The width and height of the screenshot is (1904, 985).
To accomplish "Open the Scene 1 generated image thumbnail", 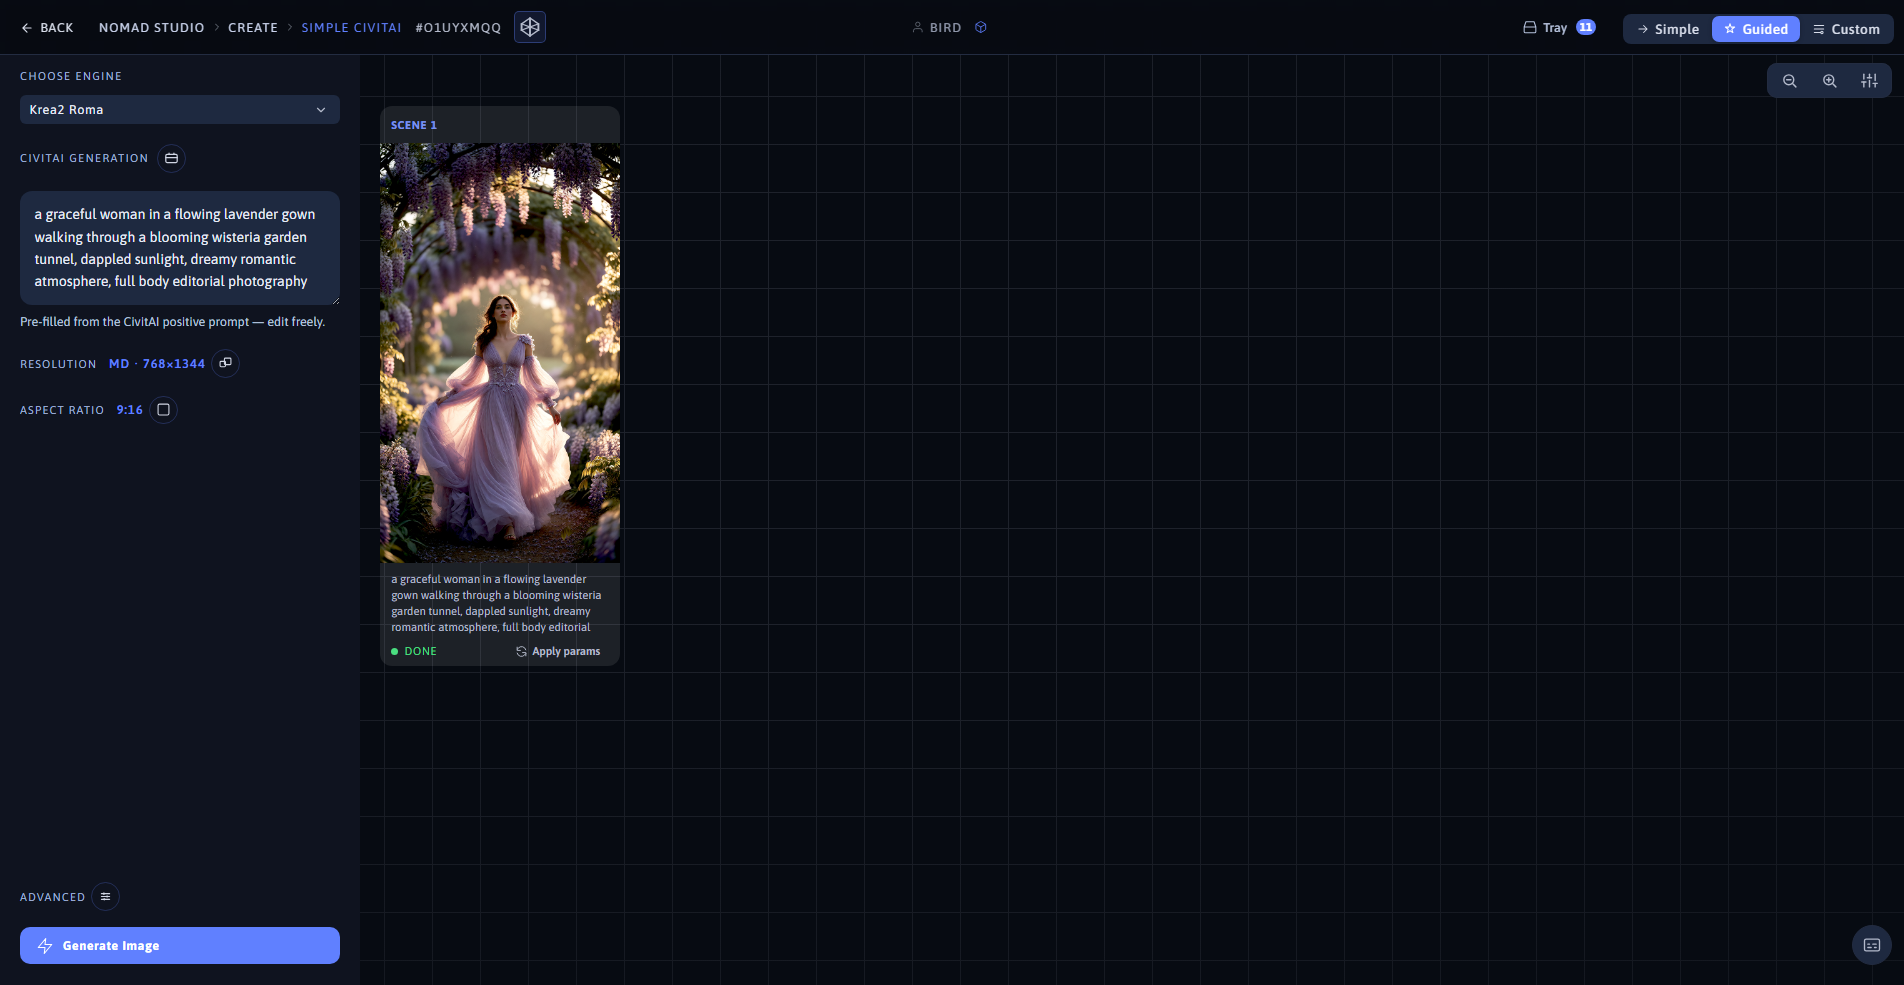I will 500,353.
